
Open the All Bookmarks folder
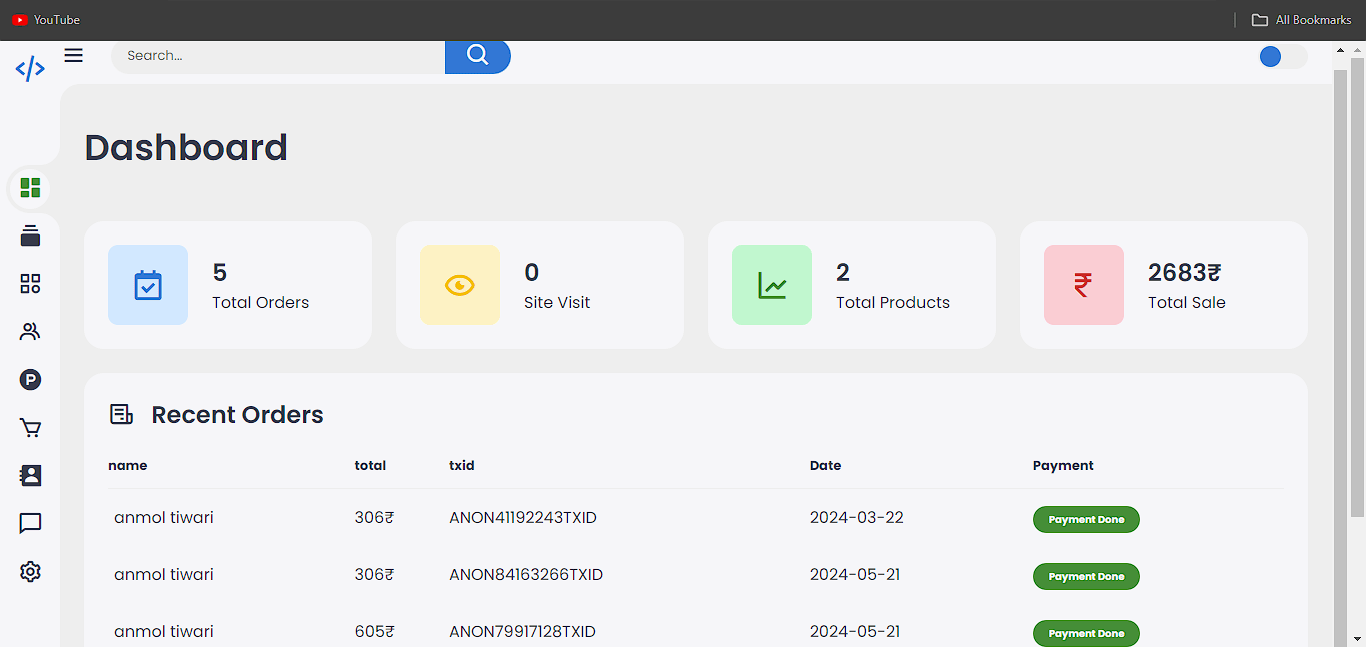(1302, 20)
